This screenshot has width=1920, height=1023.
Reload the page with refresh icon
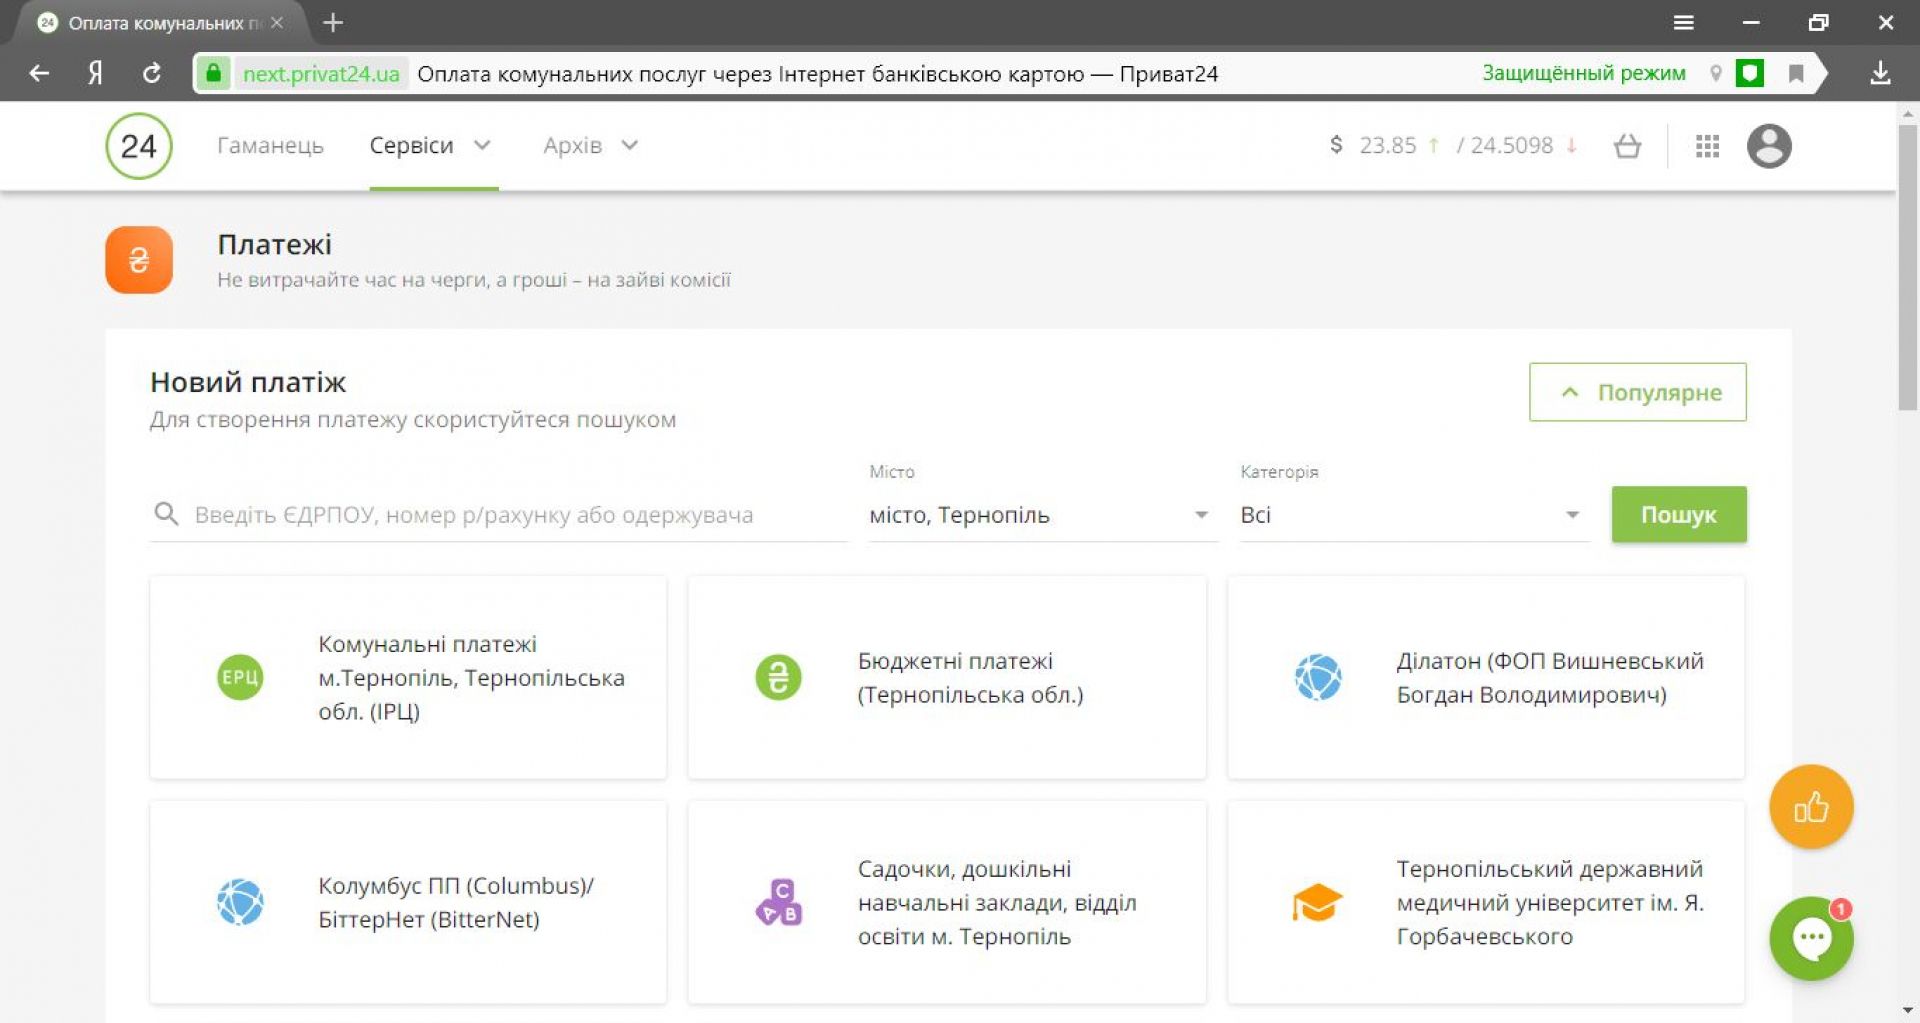coord(152,73)
